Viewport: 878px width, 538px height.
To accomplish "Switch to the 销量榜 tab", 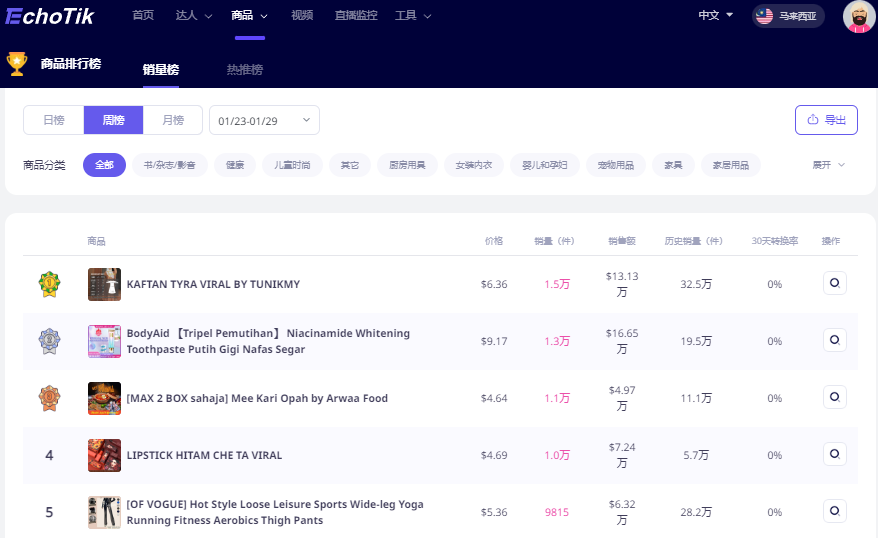I will (161, 70).
